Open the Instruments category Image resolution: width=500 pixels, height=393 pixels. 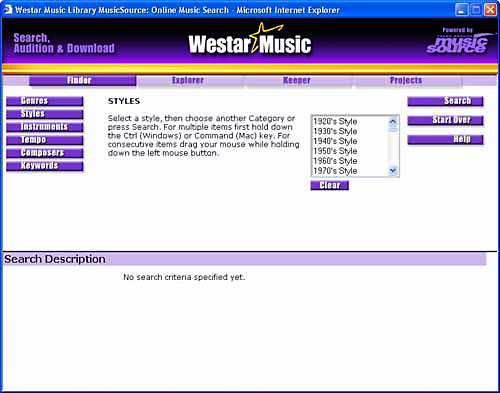pos(45,127)
